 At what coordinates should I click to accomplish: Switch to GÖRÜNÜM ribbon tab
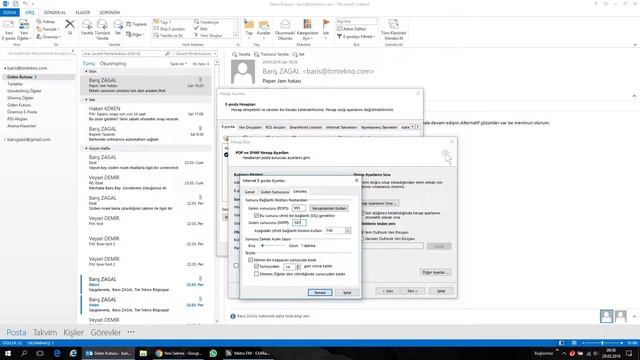pos(110,13)
